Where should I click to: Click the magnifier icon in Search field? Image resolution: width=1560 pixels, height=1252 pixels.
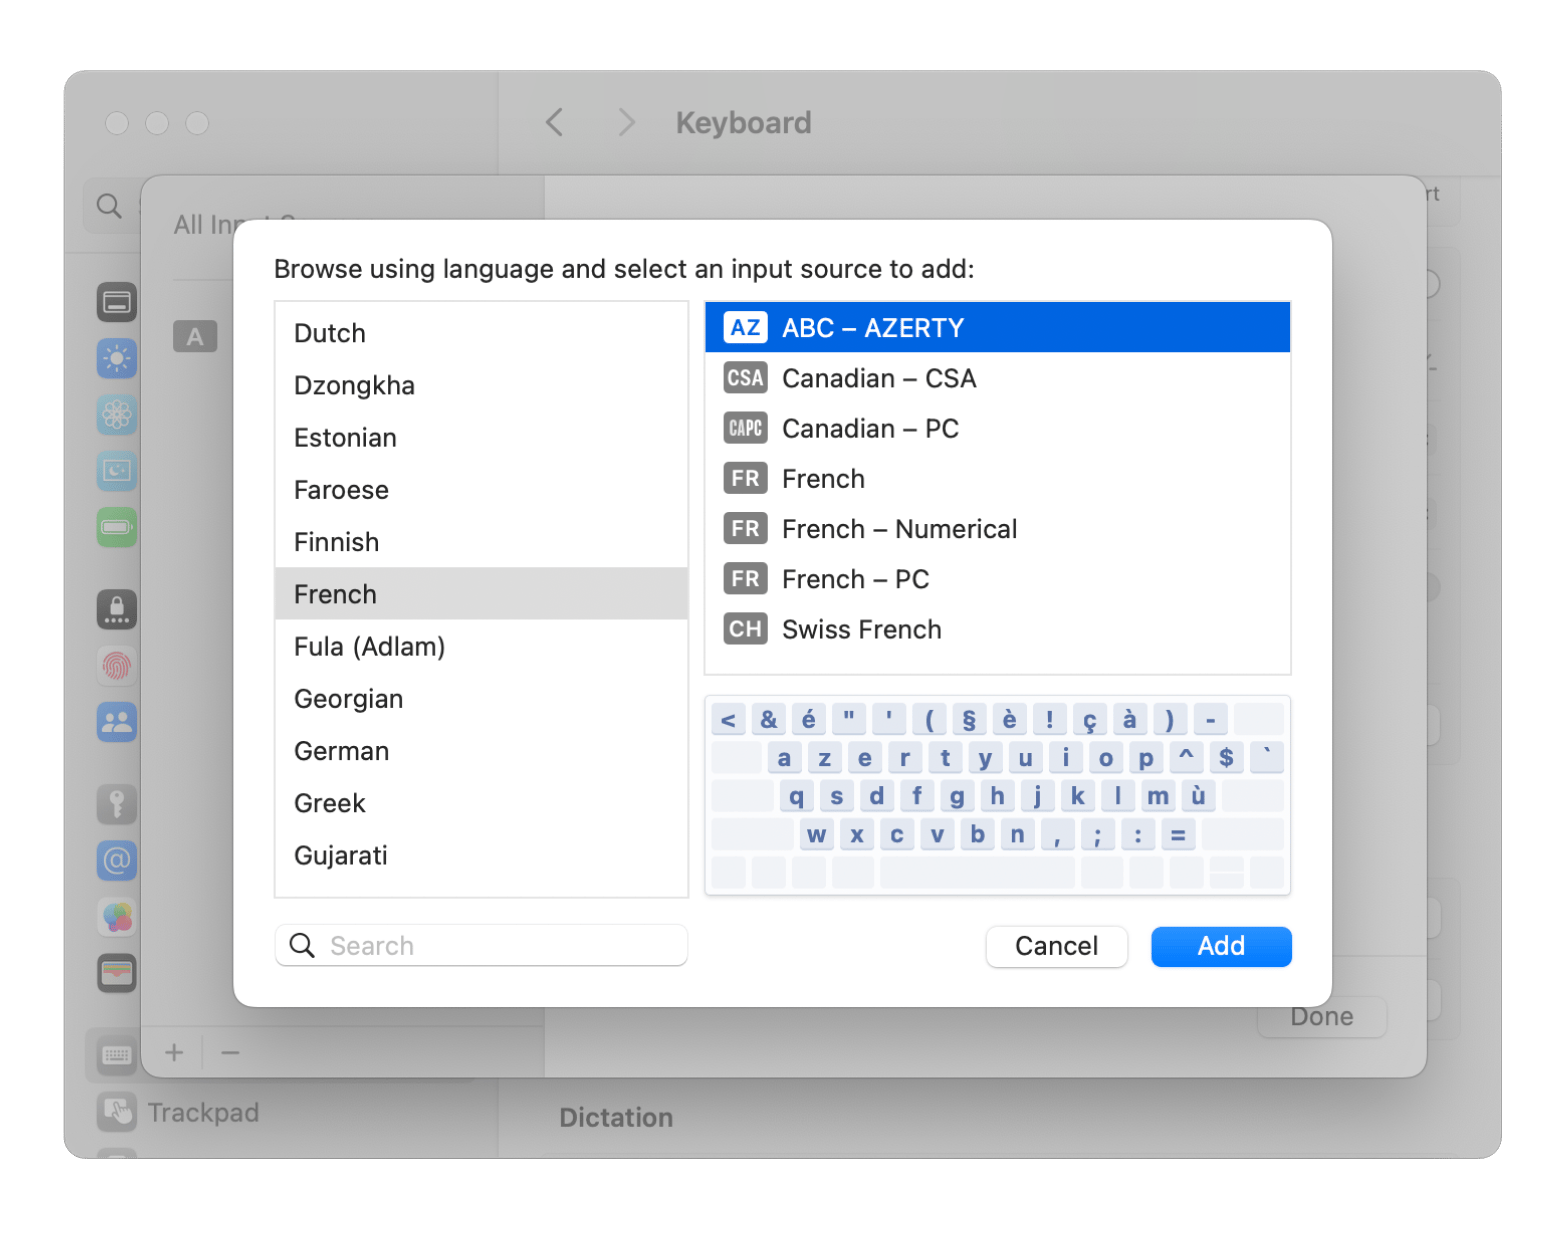click(302, 945)
